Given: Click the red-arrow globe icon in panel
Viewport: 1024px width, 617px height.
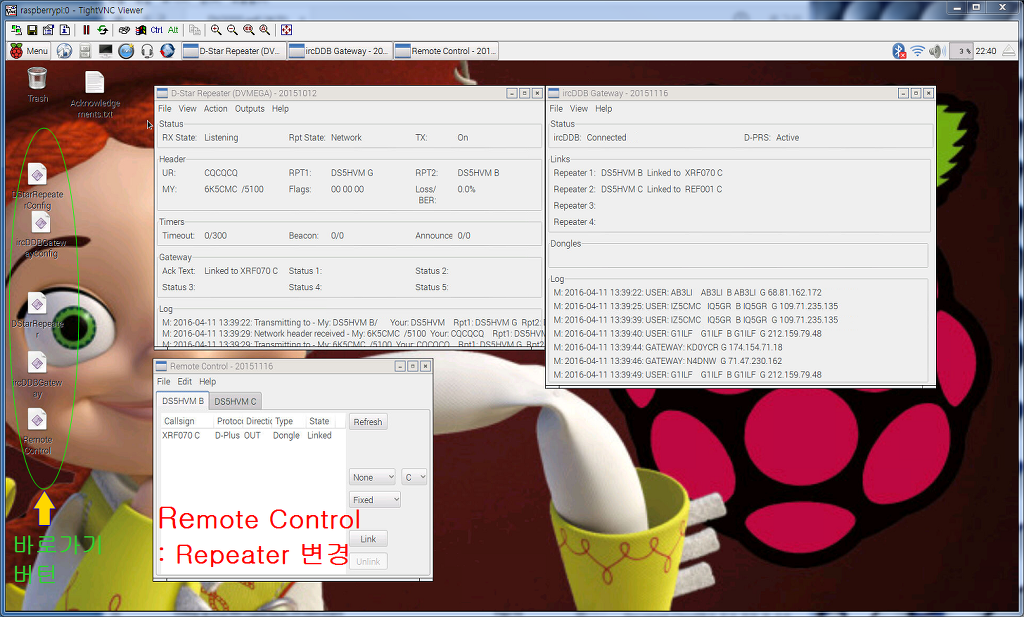Looking at the screenshot, I should 167,51.
